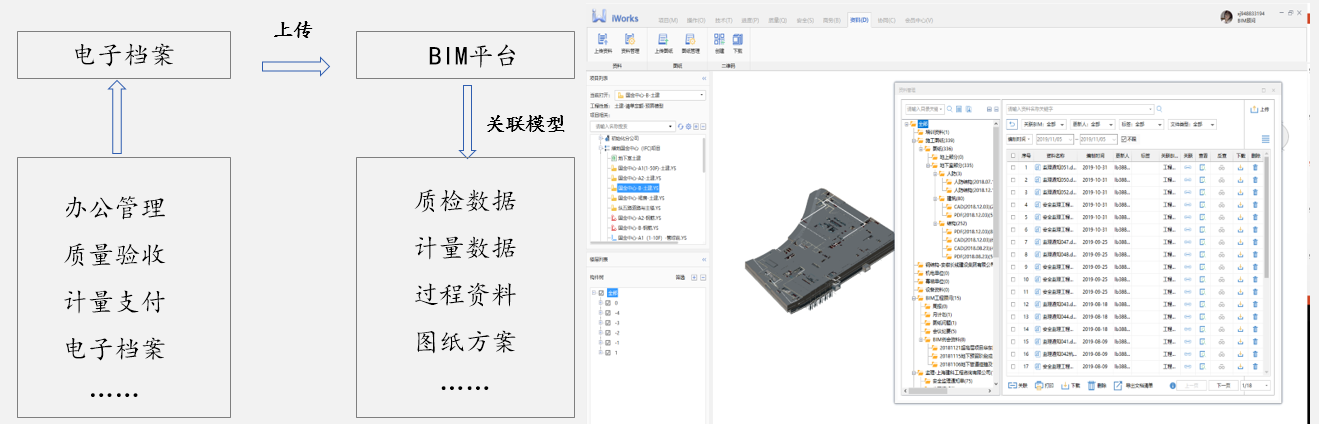
Task: Click the bottom 关联 button
Action: (x=1018, y=385)
